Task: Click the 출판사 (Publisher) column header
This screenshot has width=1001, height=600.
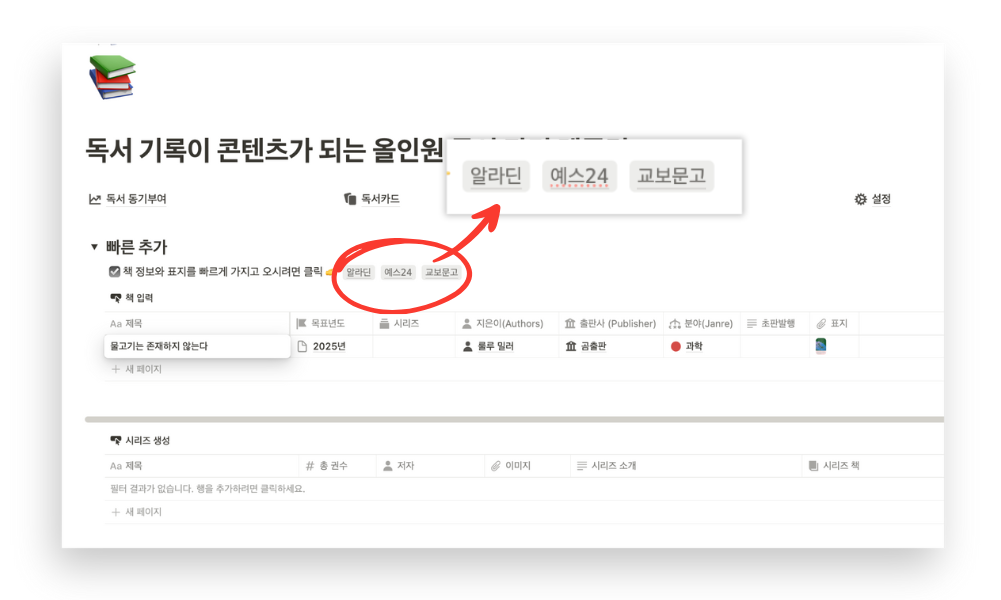Action: 610,324
